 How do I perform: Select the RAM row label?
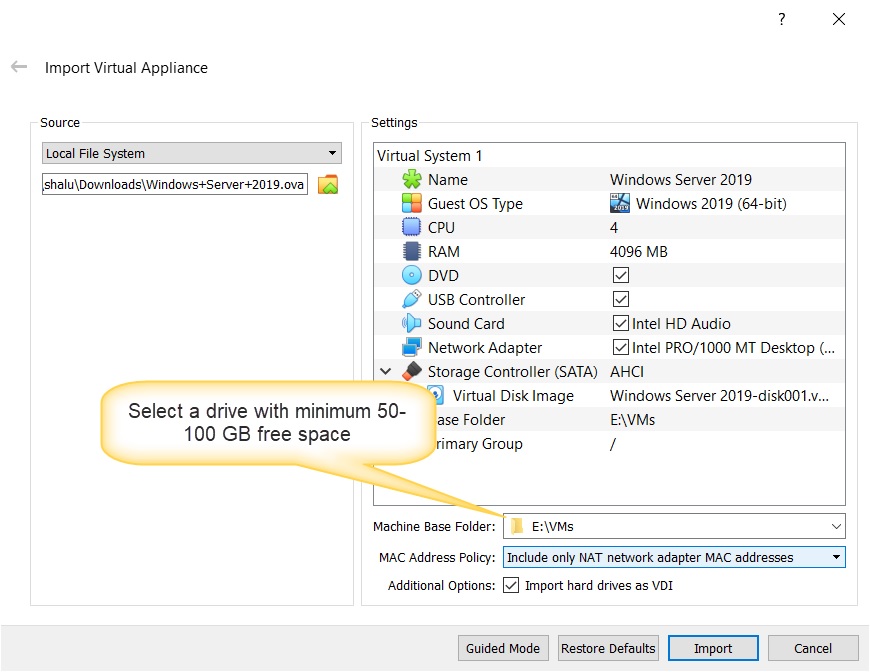pos(444,251)
